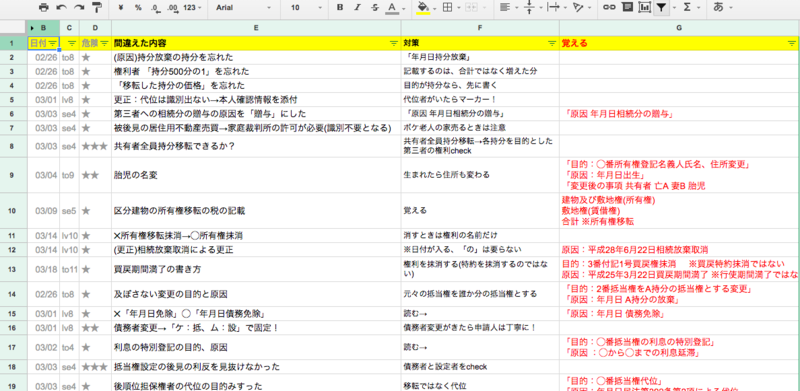Click the Merge cells icon
Viewport: 800px width, 391px height.
coord(471,8)
